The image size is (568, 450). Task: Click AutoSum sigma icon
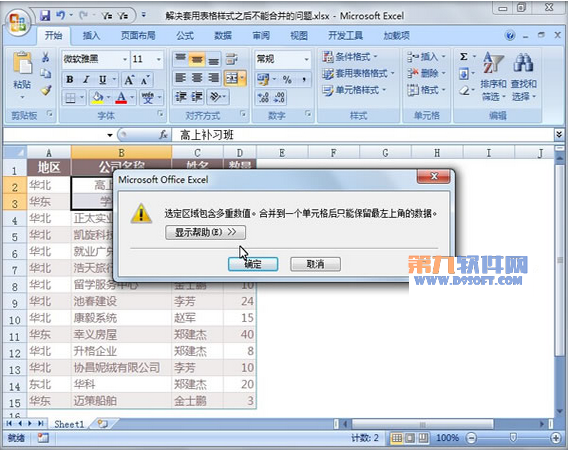pyautogui.click(x=464, y=57)
